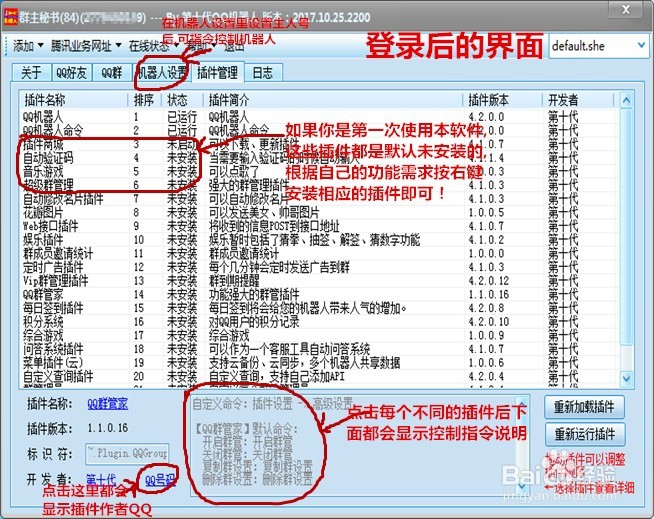The width and height of the screenshot is (654, 519).
Task: Select the 自动修改名片插件 row
Action: 319,199
